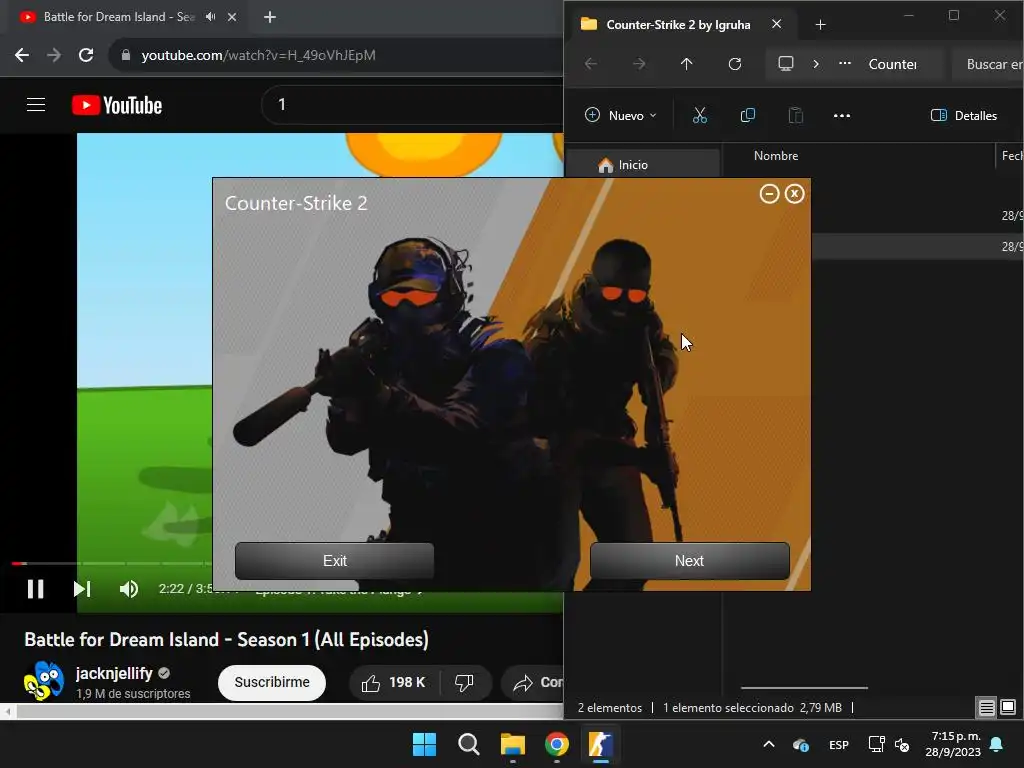Close the Counter-Strike 2 by Igruha Explorer tab
The image size is (1024, 768).
776,24
